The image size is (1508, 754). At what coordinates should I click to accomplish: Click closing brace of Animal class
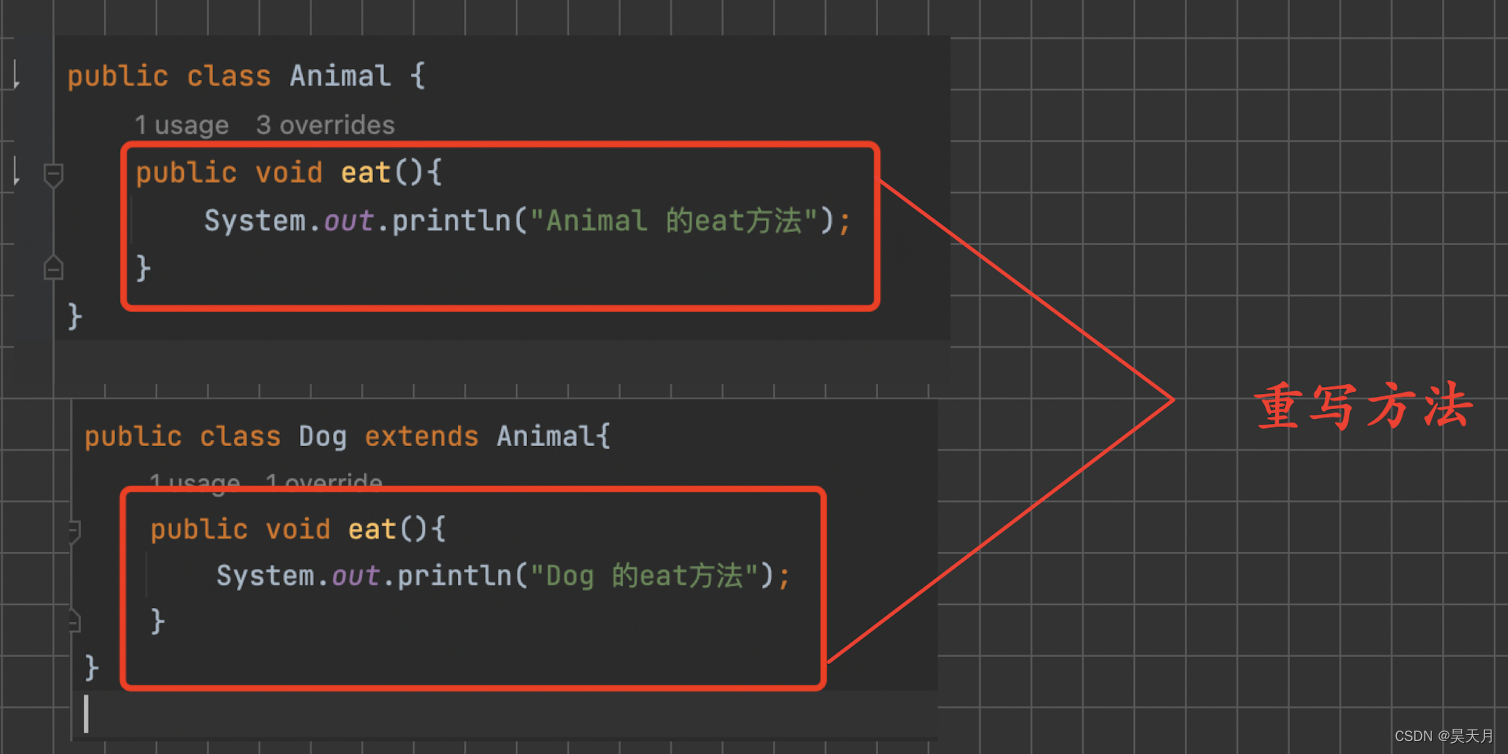click(x=75, y=316)
